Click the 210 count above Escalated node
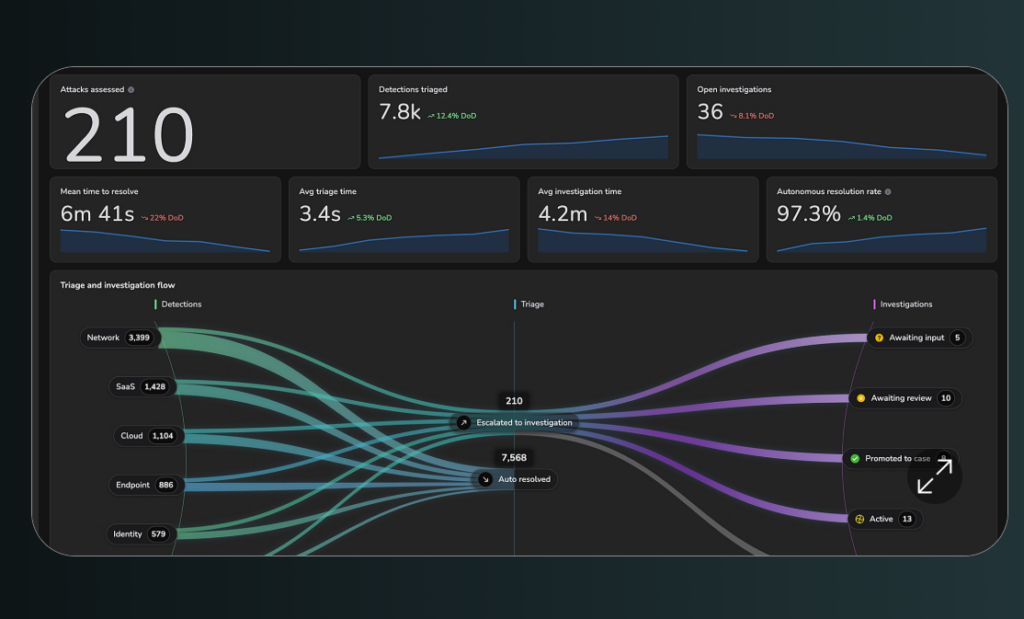 514,401
